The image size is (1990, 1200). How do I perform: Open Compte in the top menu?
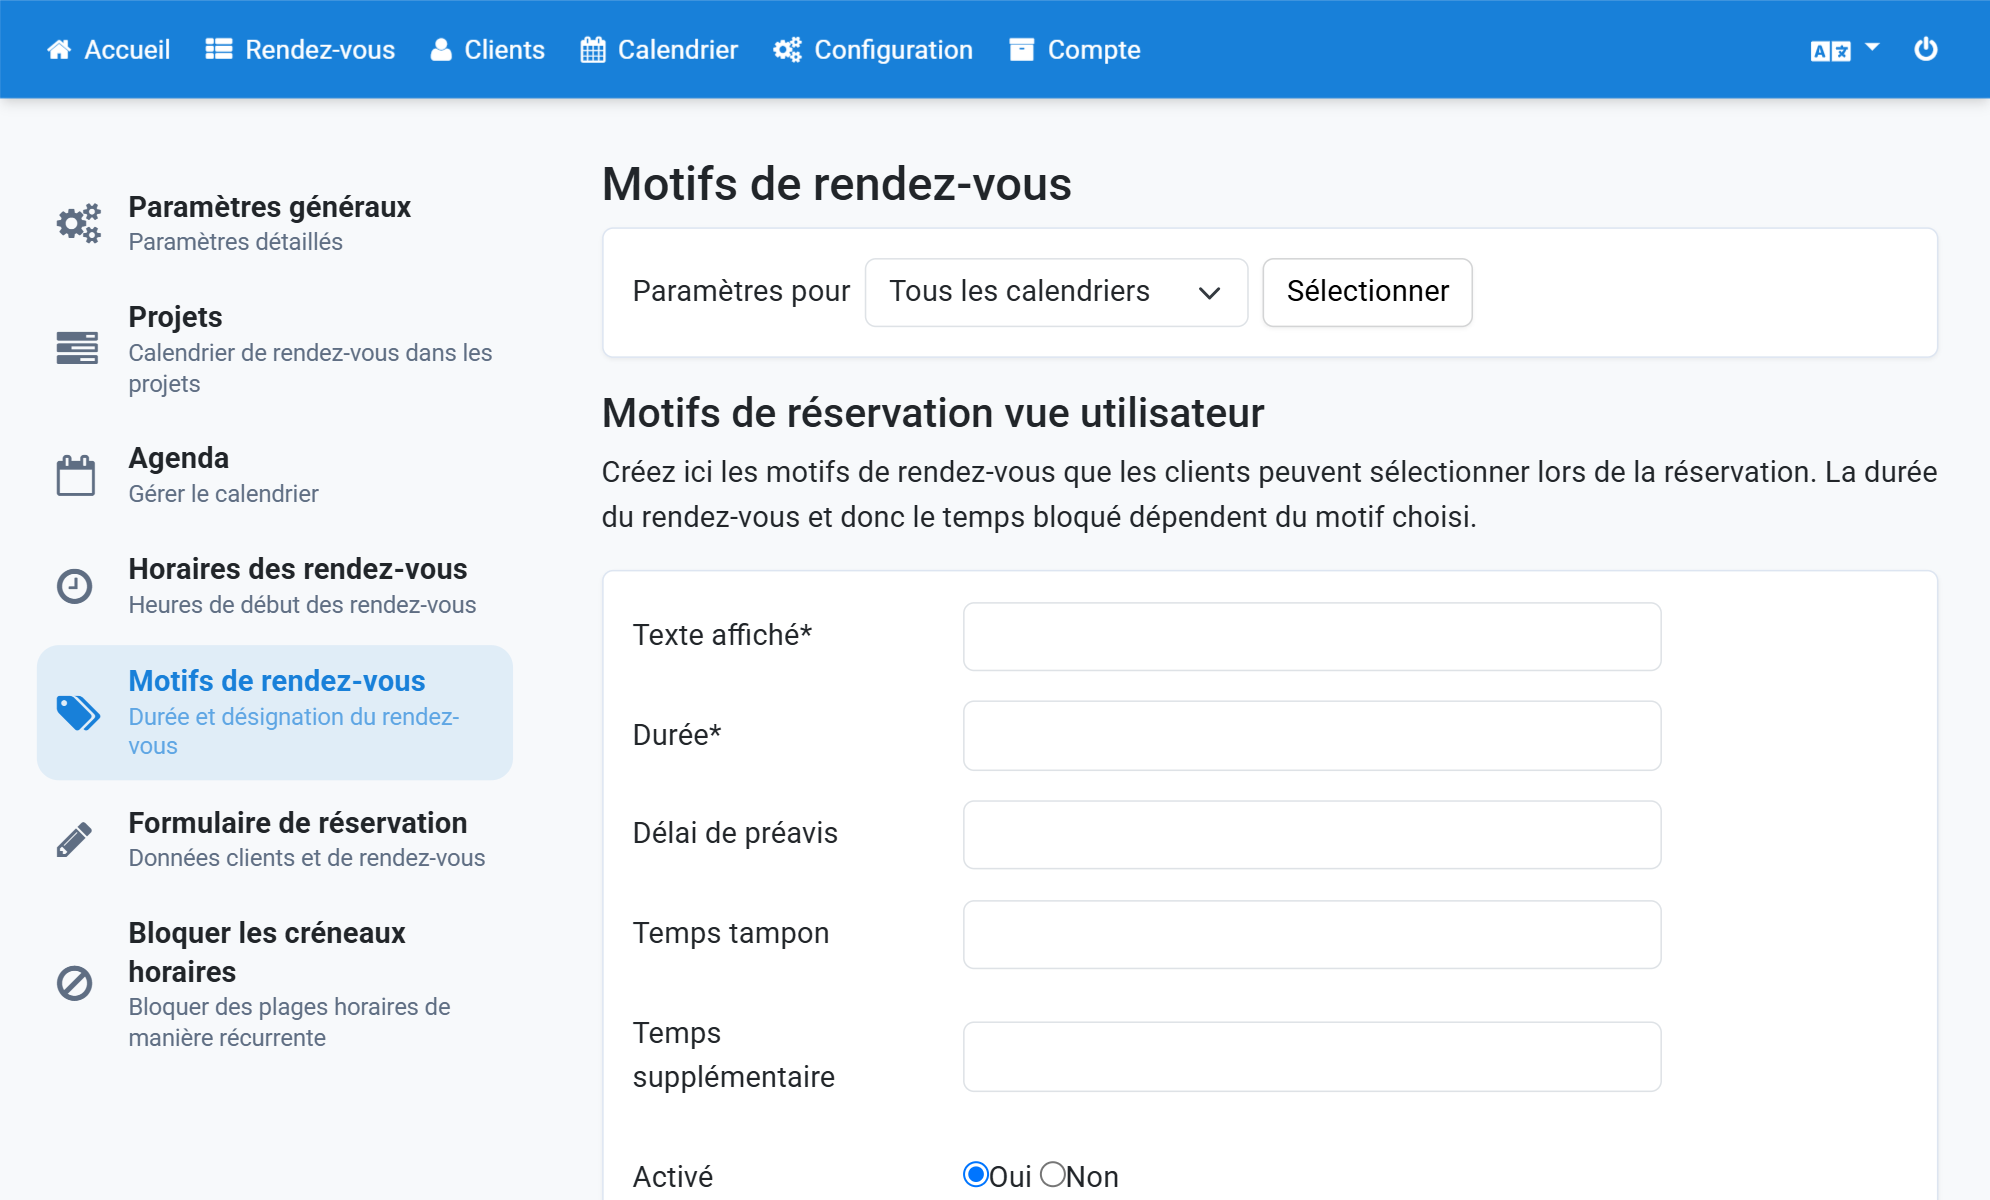click(1075, 50)
